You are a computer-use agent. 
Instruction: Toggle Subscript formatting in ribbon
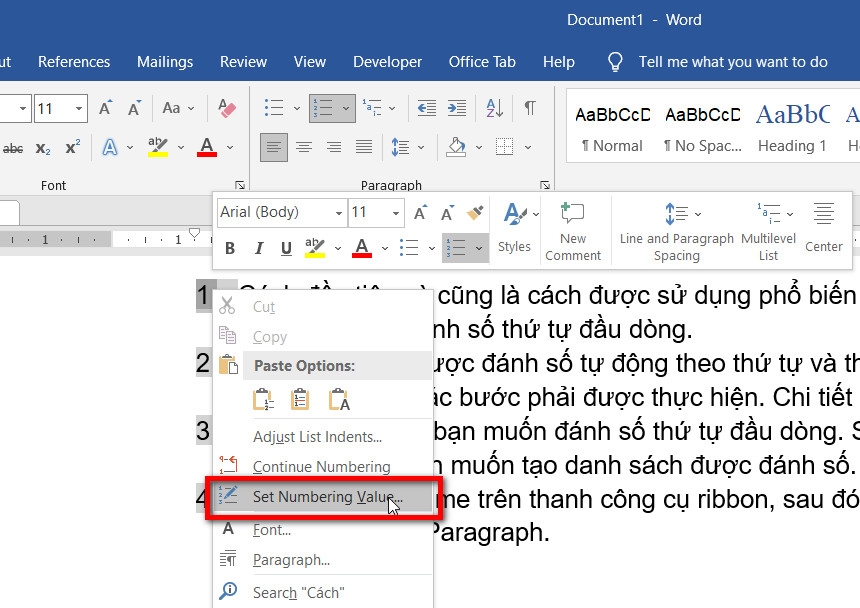pos(43,148)
